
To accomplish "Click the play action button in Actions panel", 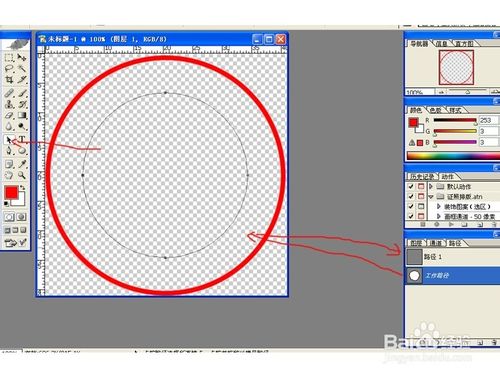I will 451,225.
